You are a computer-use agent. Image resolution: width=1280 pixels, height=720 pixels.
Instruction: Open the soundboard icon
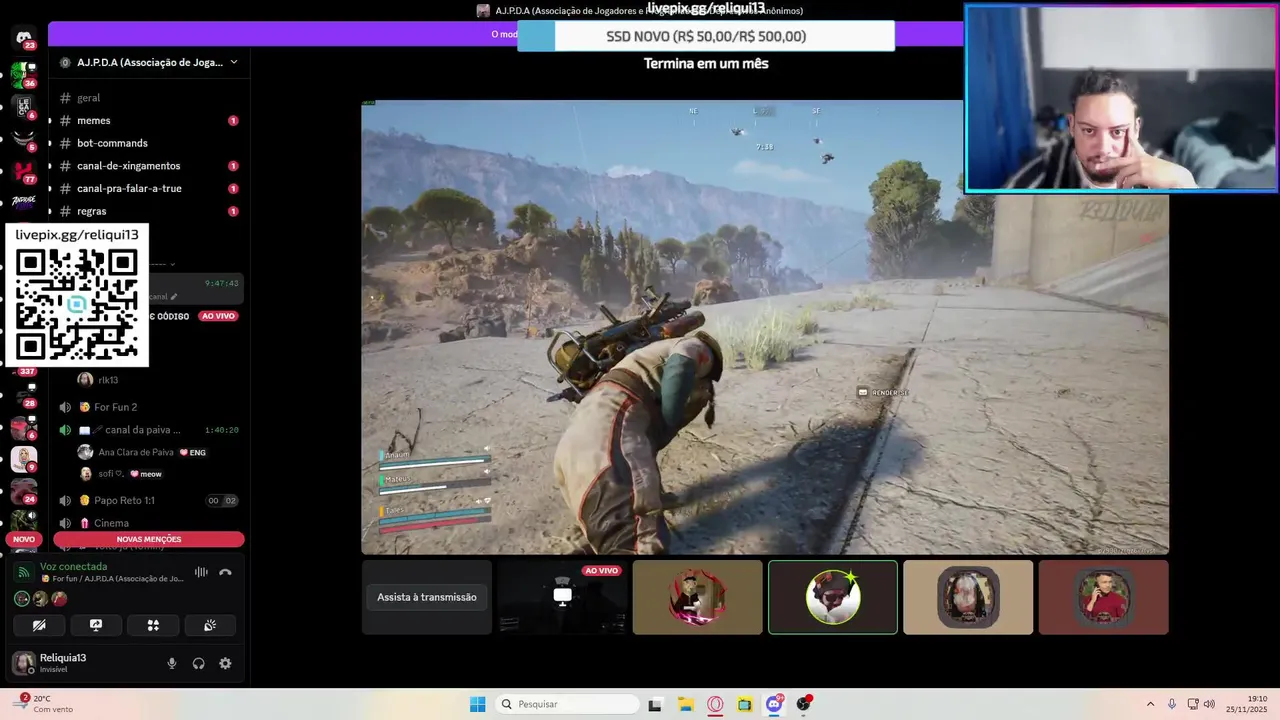(x=210, y=625)
